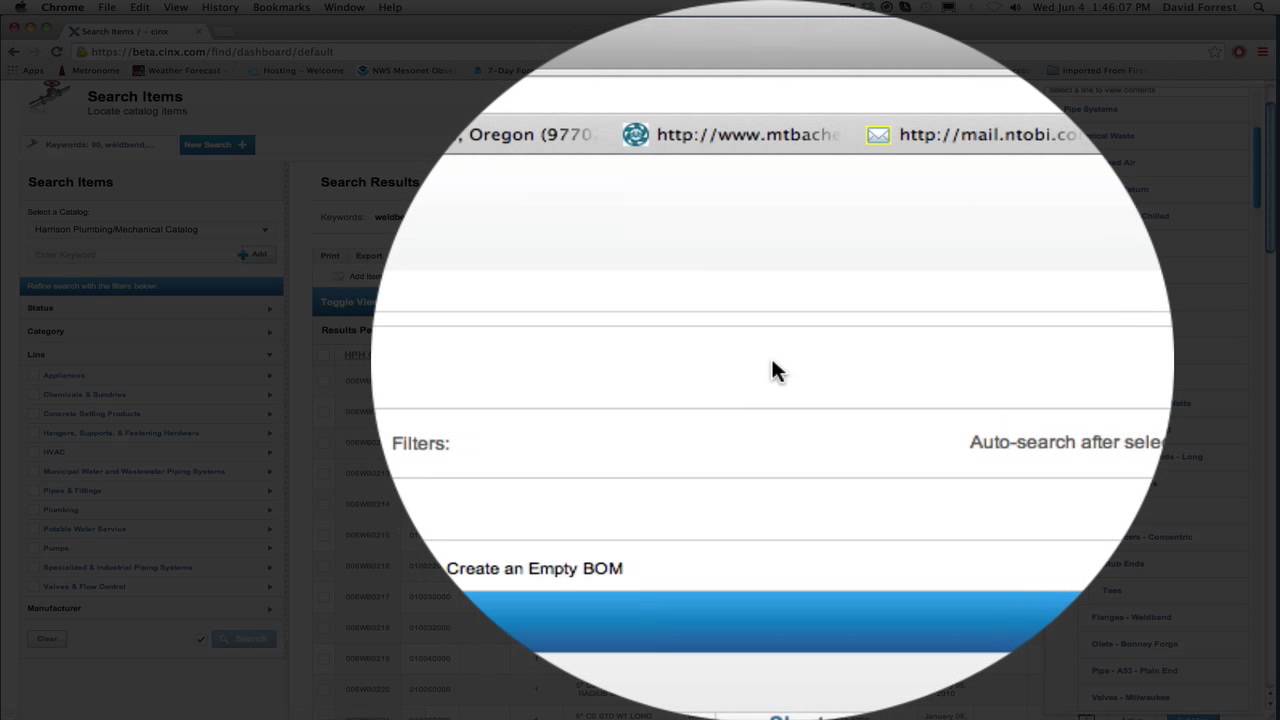Open the Municipal Water and Wastewater Piping Systems link

pos(134,471)
